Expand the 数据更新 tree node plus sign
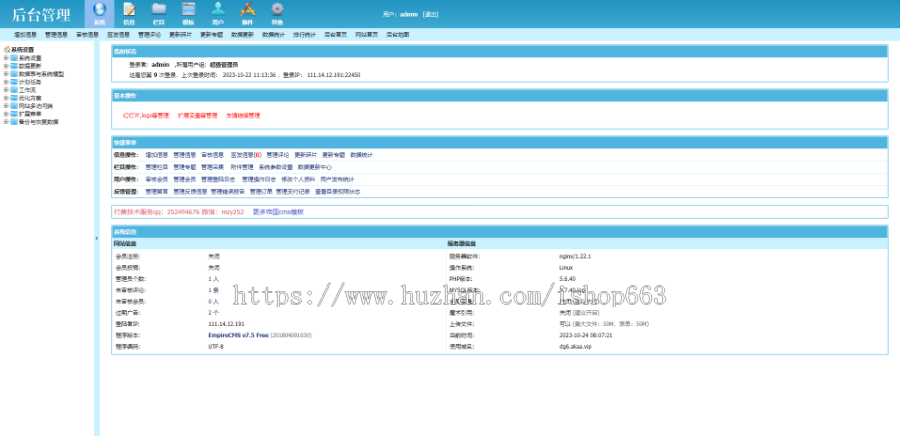 pos(6,66)
